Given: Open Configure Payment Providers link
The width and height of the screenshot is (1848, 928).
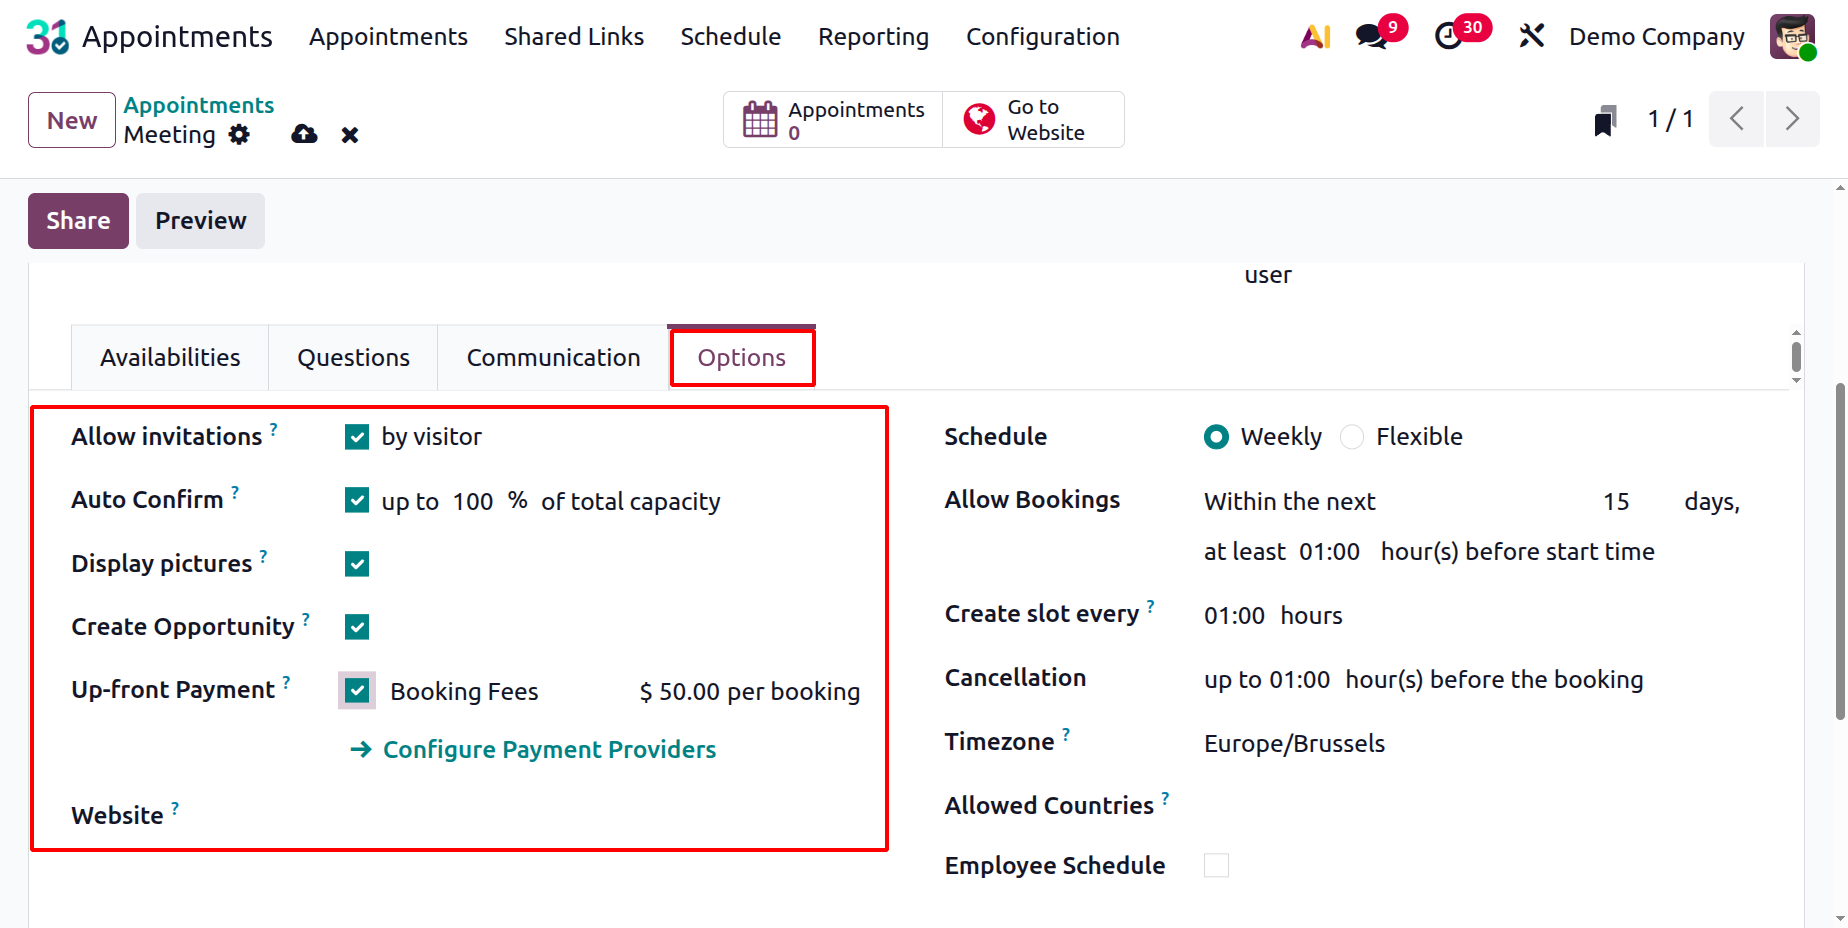Looking at the screenshot, I should pyautogui.click(x=549, y=750).
